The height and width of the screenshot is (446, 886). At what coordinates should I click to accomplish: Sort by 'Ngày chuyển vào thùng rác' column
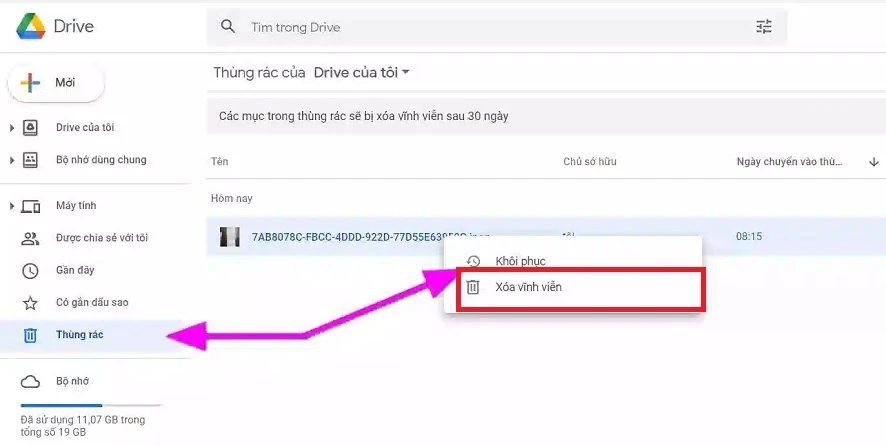(x=789, y=162)
